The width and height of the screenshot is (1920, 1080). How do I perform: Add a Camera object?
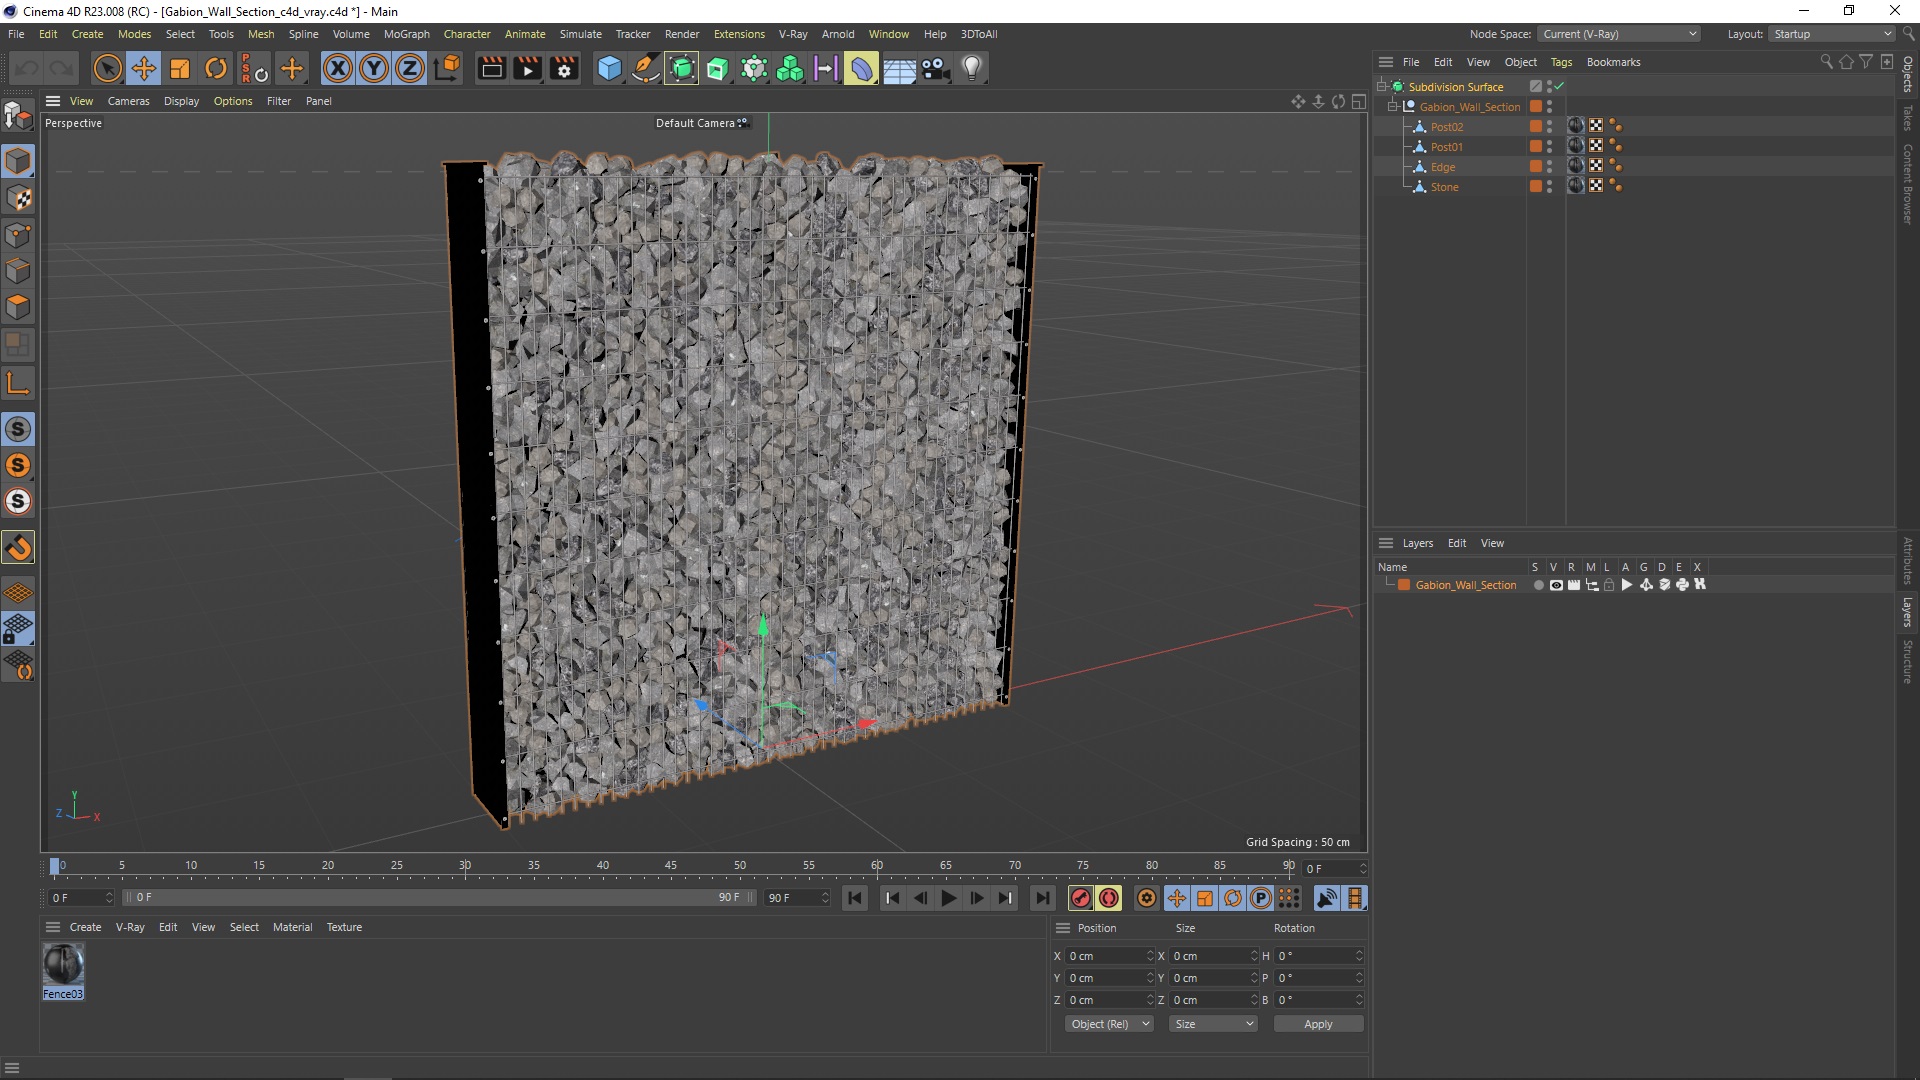pyautogui.click(x=935, y=68)
